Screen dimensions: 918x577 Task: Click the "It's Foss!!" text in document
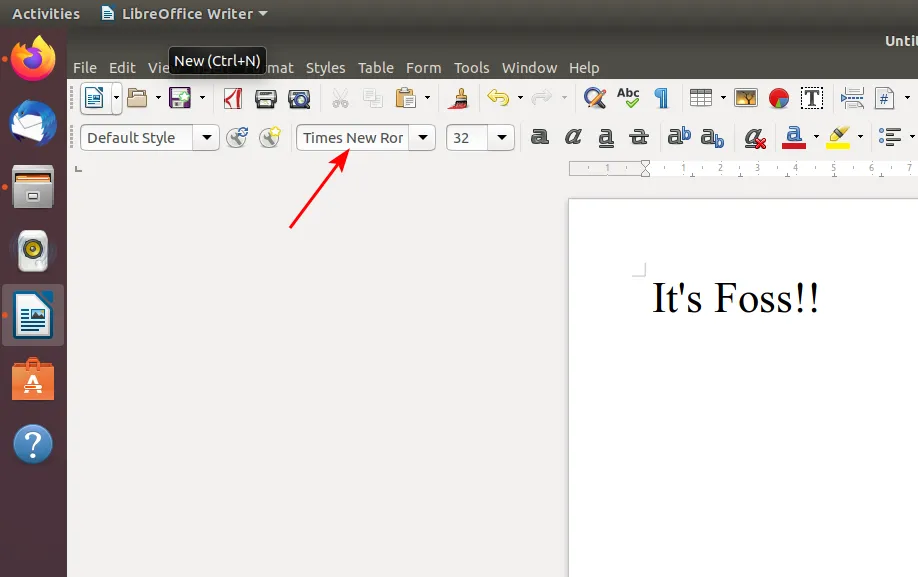(735, 299)
